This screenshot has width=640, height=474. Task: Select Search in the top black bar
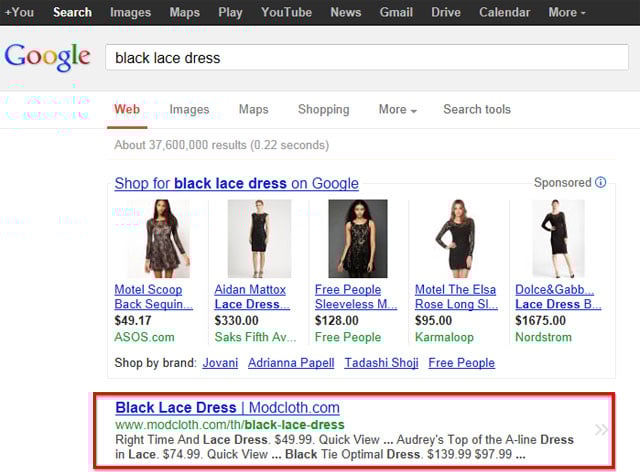pyautogui.click(x=72, y=12)
